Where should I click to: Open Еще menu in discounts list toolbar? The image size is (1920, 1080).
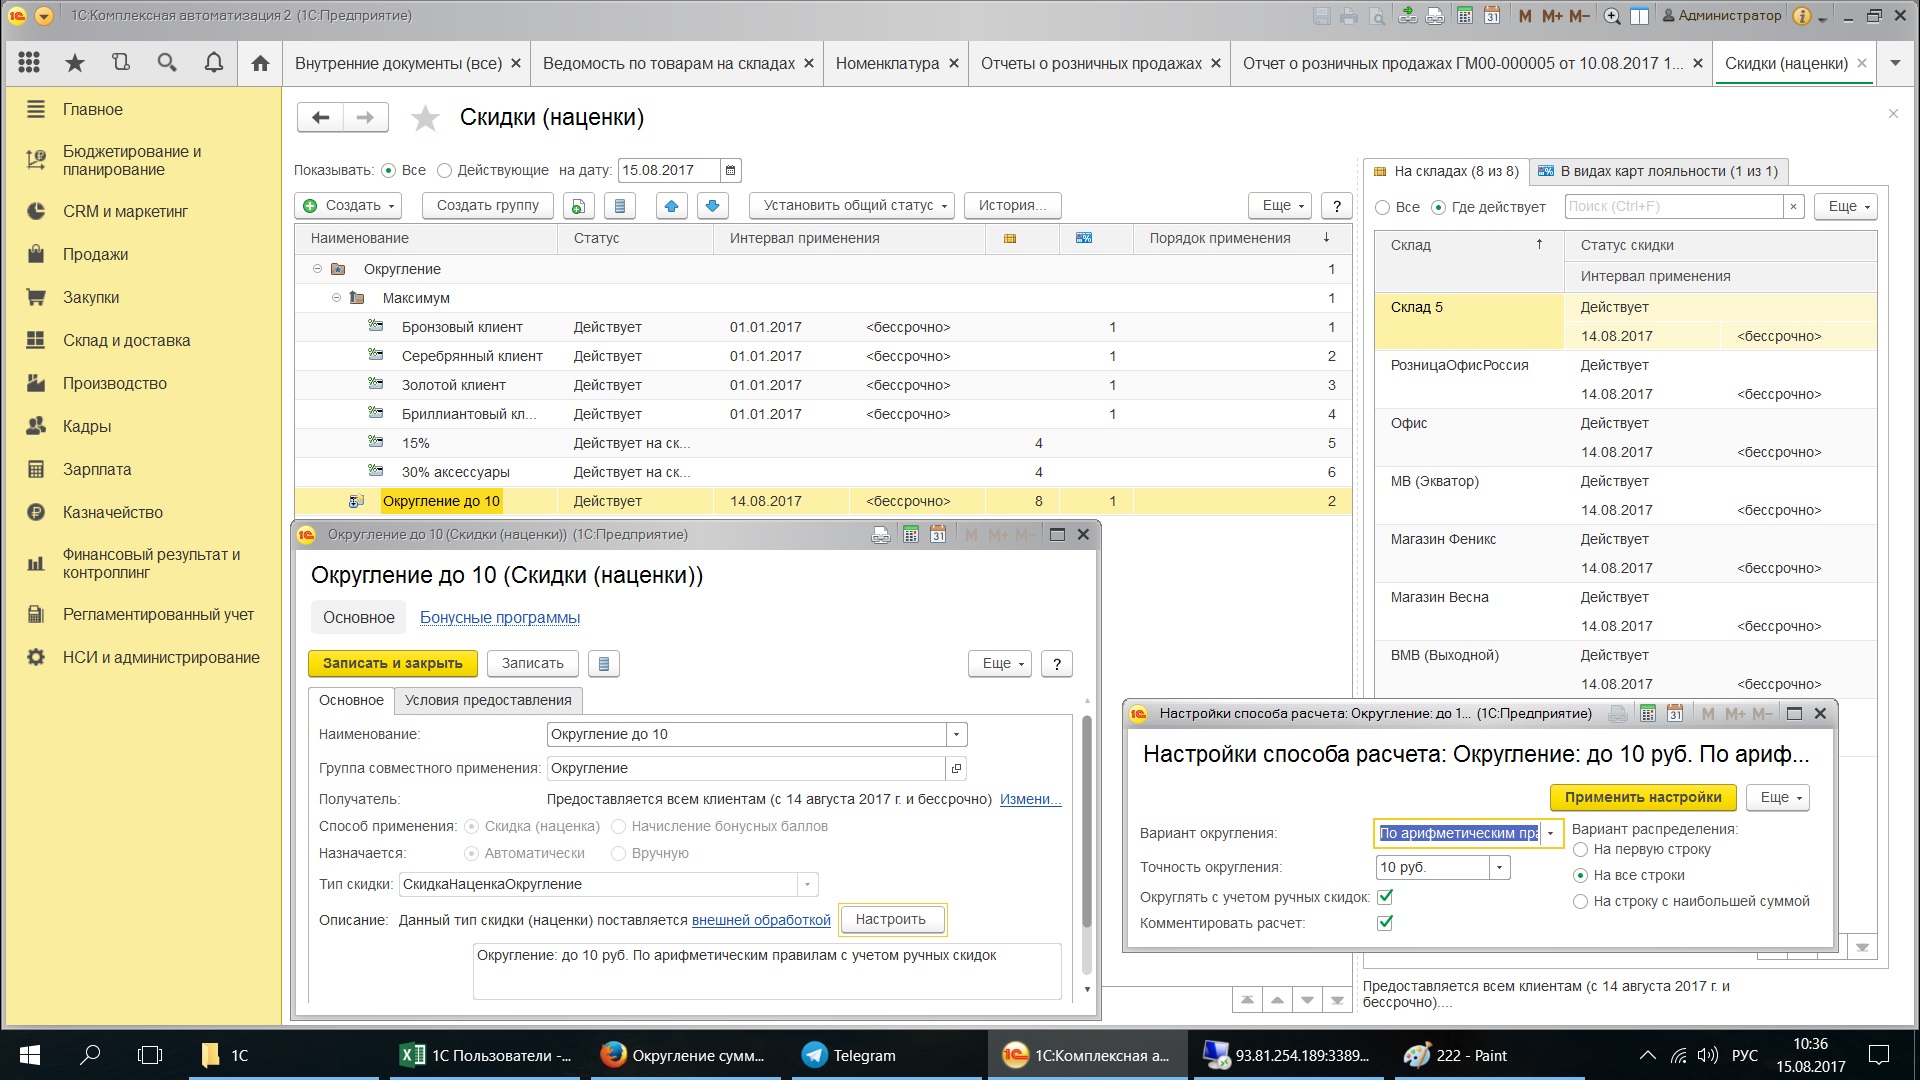1279,205
